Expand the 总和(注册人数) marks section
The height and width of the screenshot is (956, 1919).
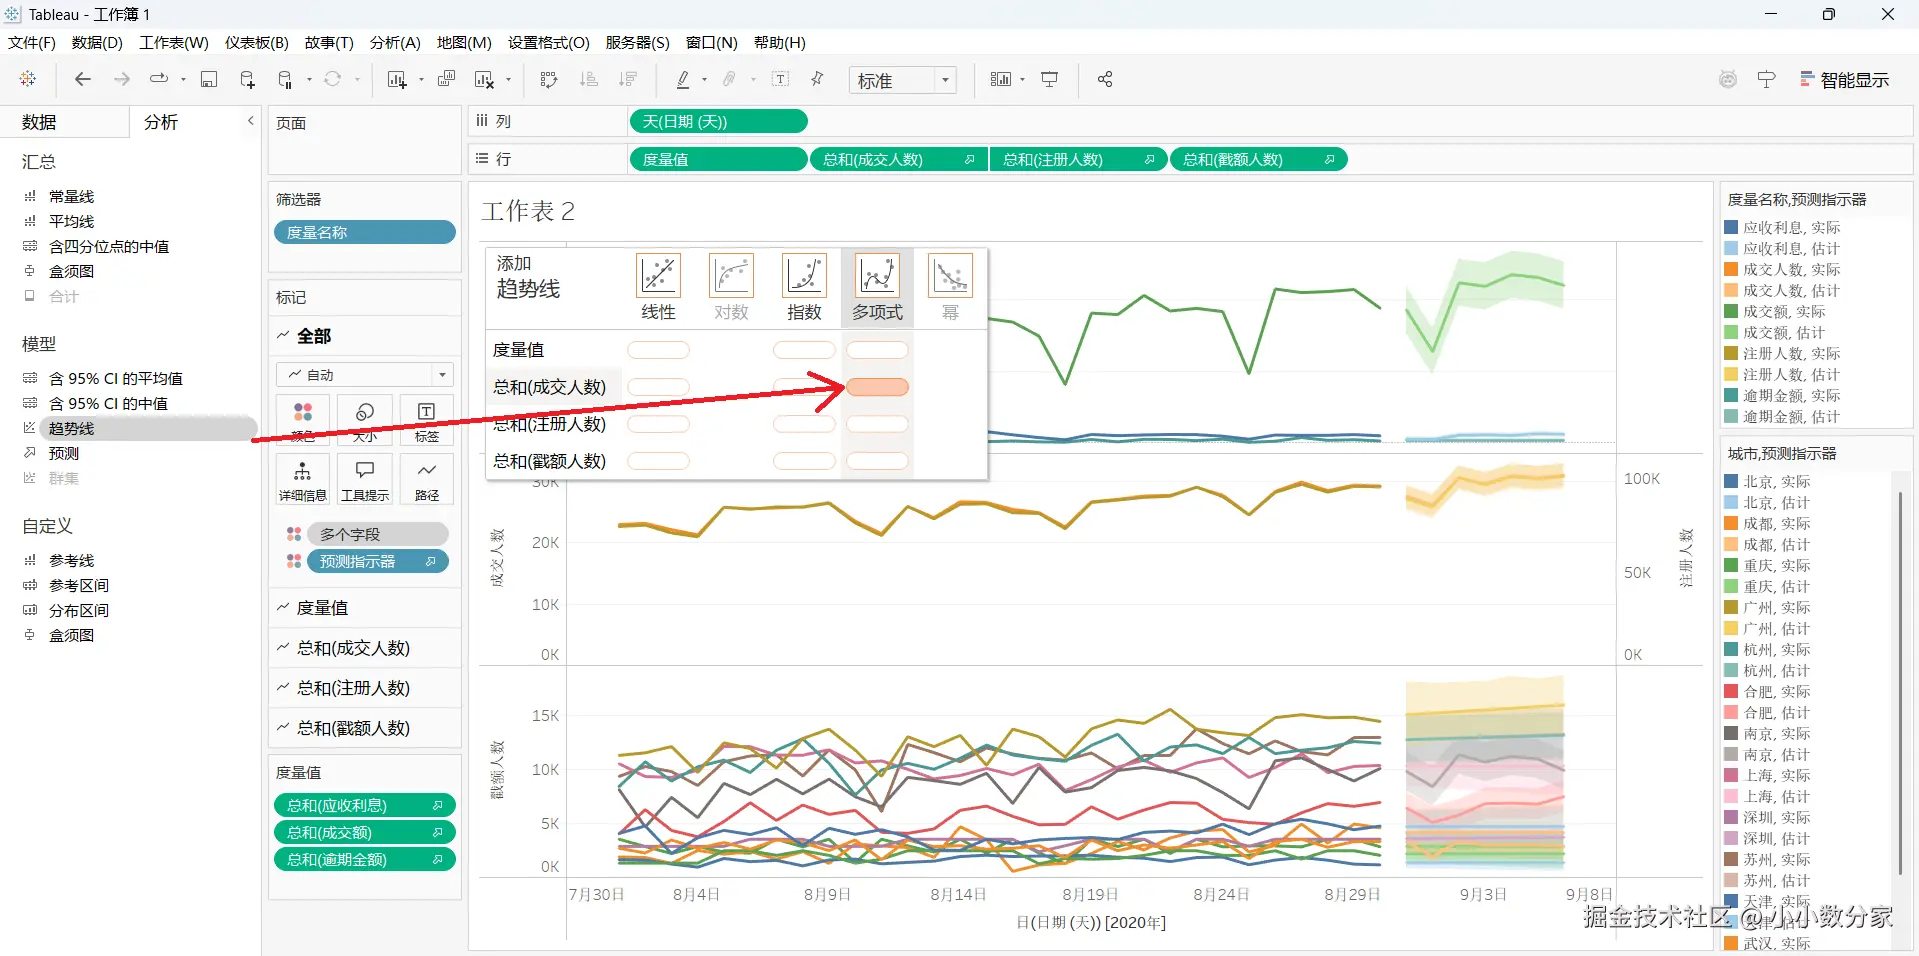(x=283, y=688)
